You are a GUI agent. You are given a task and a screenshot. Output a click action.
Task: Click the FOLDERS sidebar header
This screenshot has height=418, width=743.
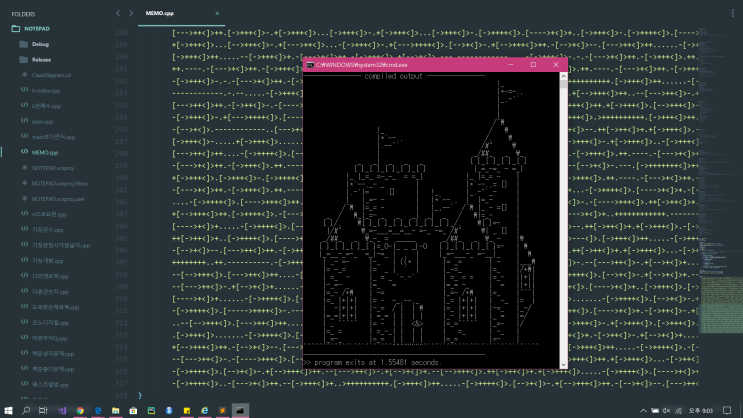23,14
